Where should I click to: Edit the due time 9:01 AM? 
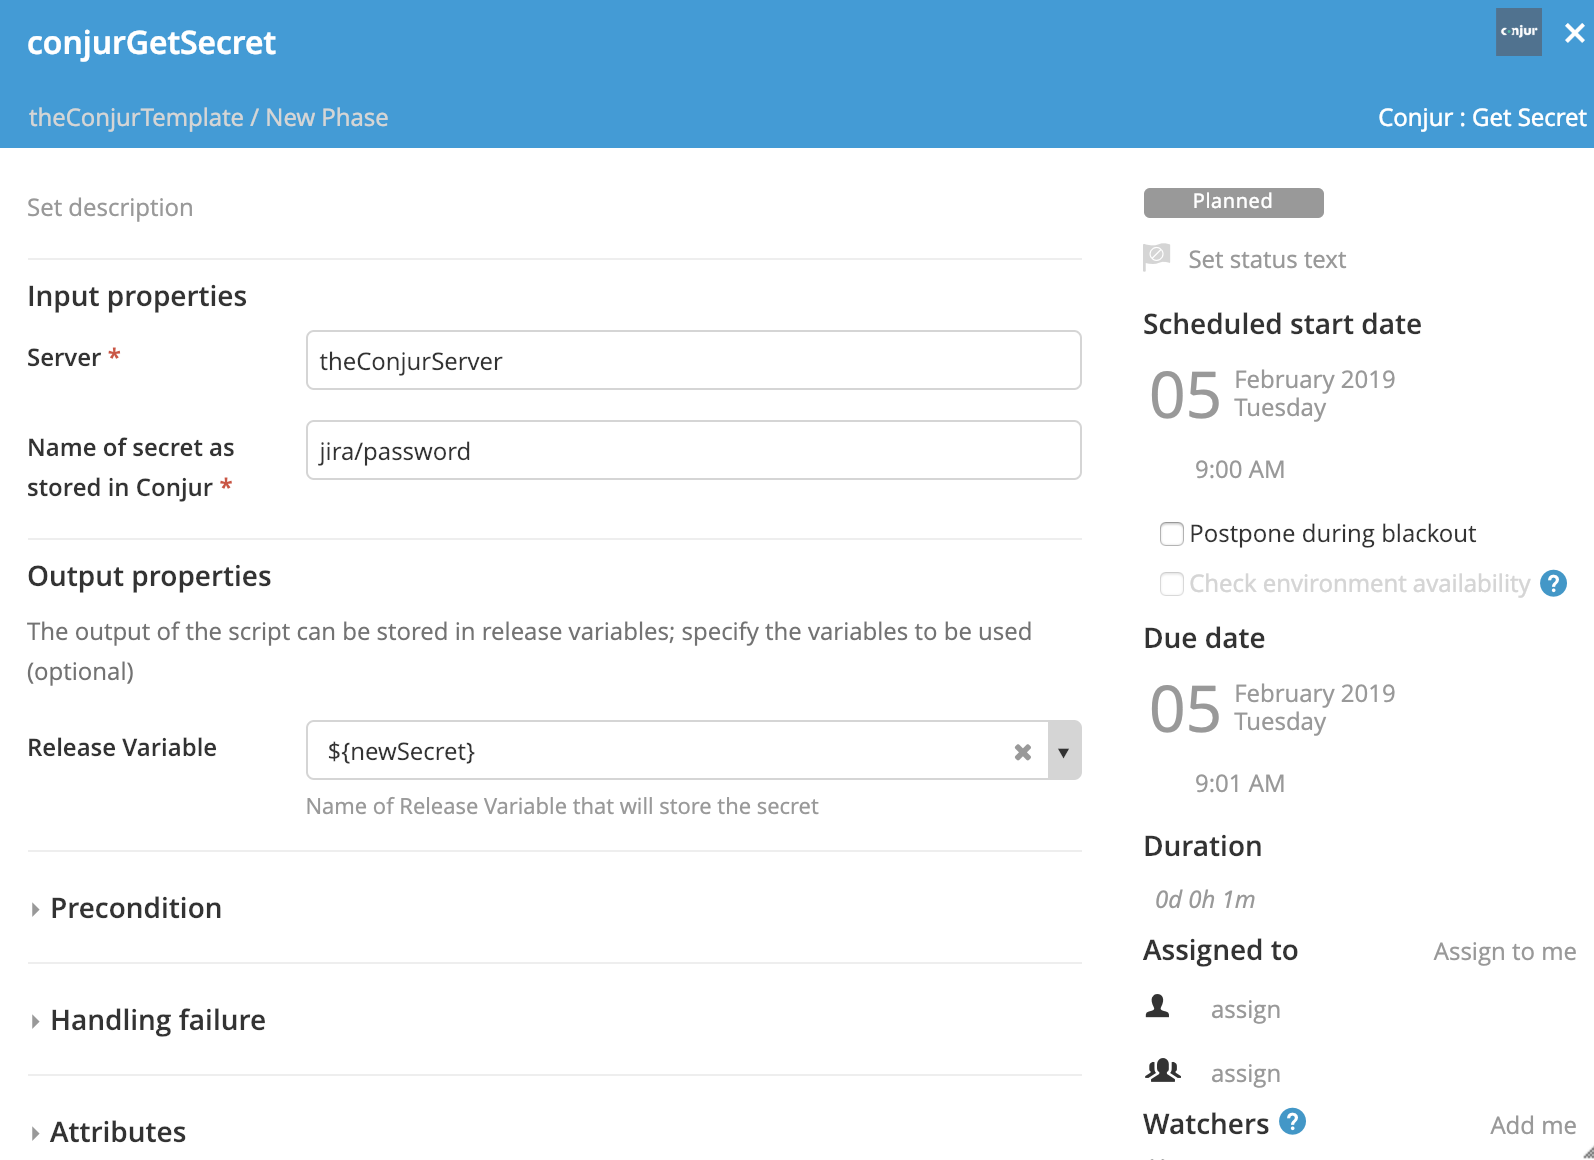1240,784
